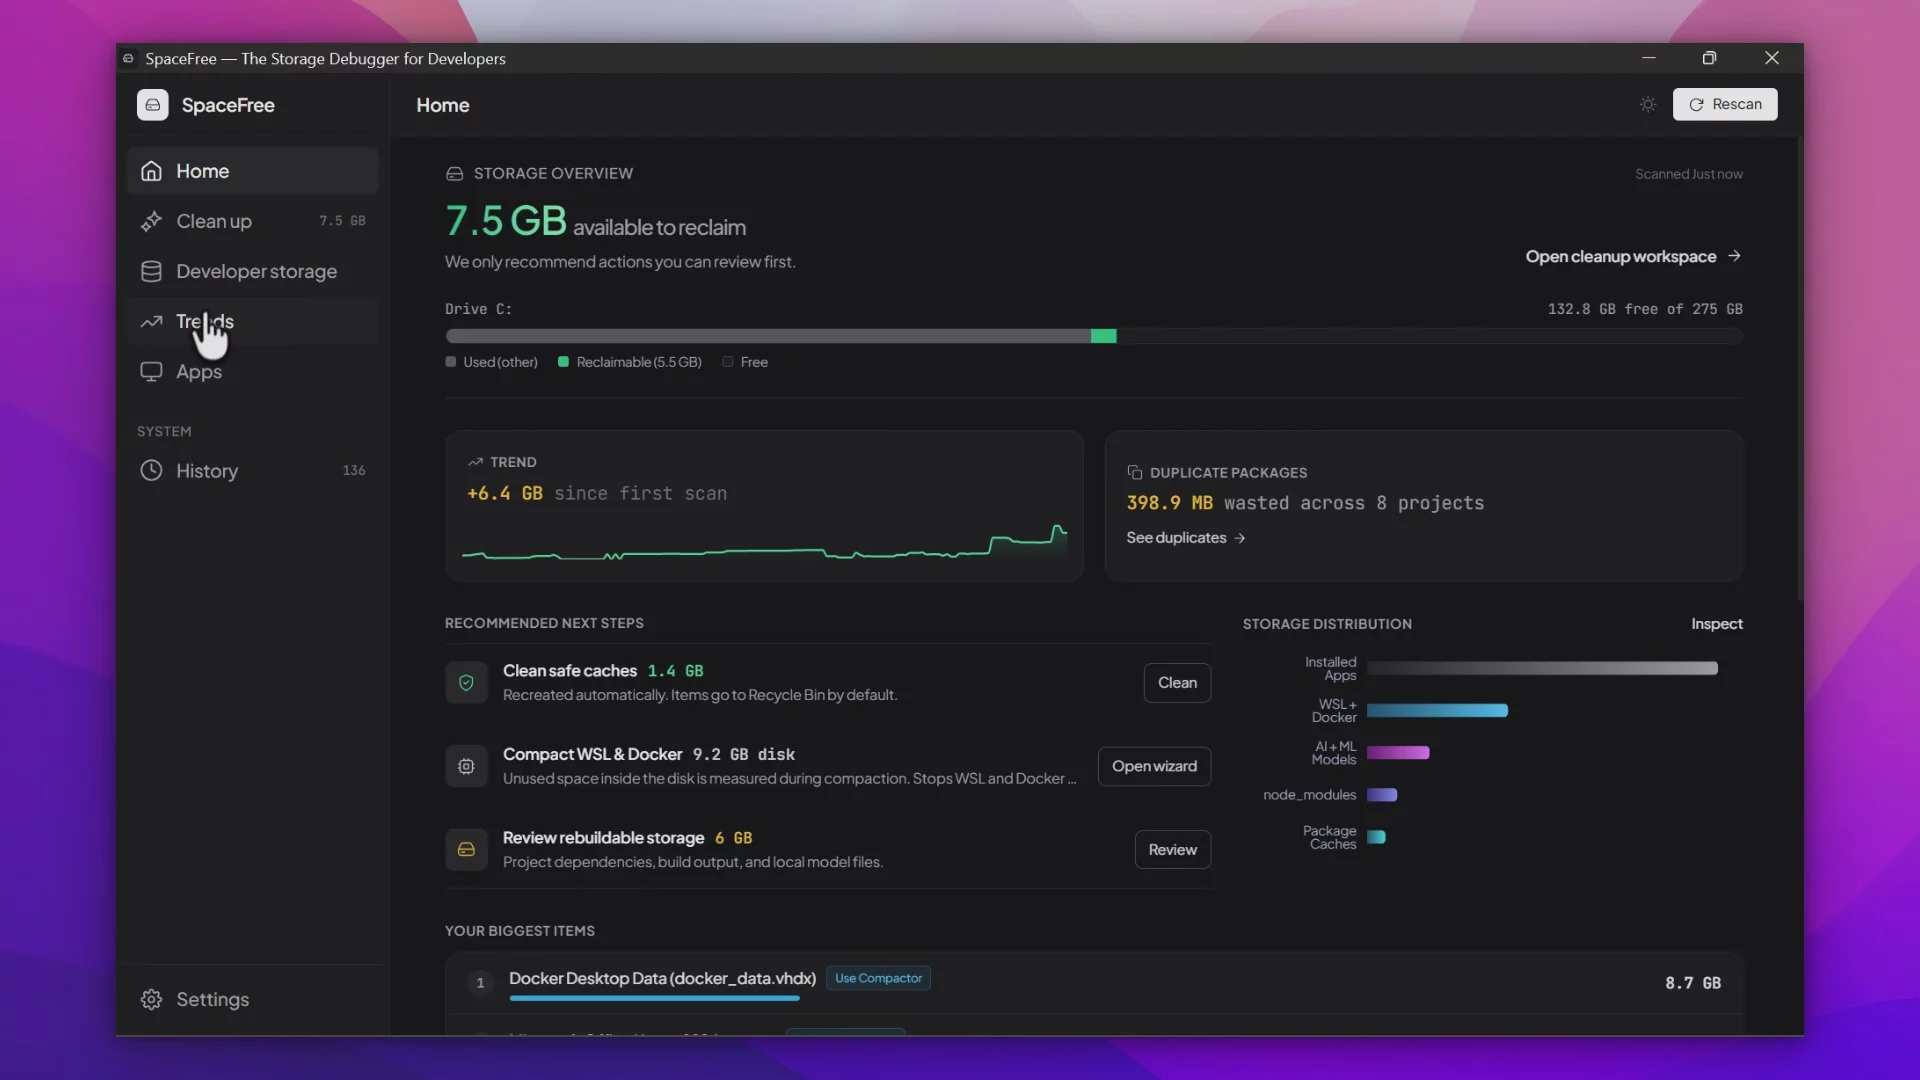Click the trend sparkline chart
This screenshot has height=1080, width=1920.
pyautogui.click(x=764, y=543)
